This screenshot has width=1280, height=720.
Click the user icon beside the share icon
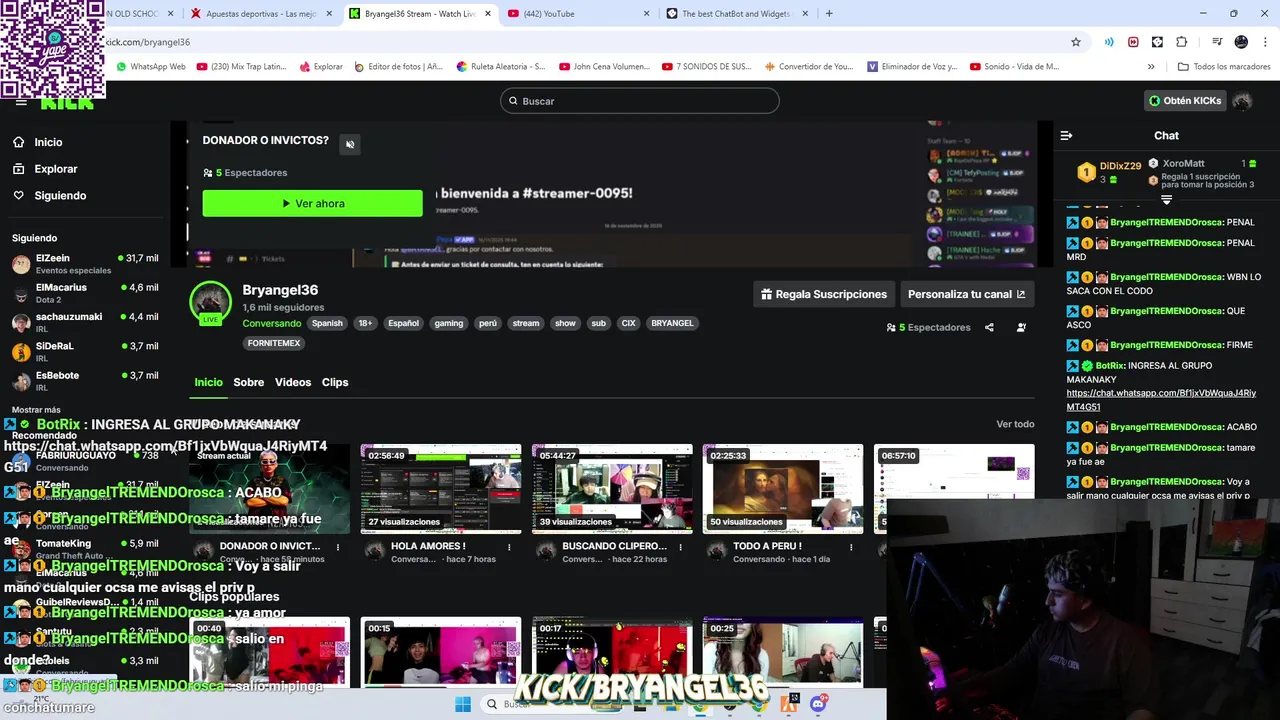[1021, 327]
